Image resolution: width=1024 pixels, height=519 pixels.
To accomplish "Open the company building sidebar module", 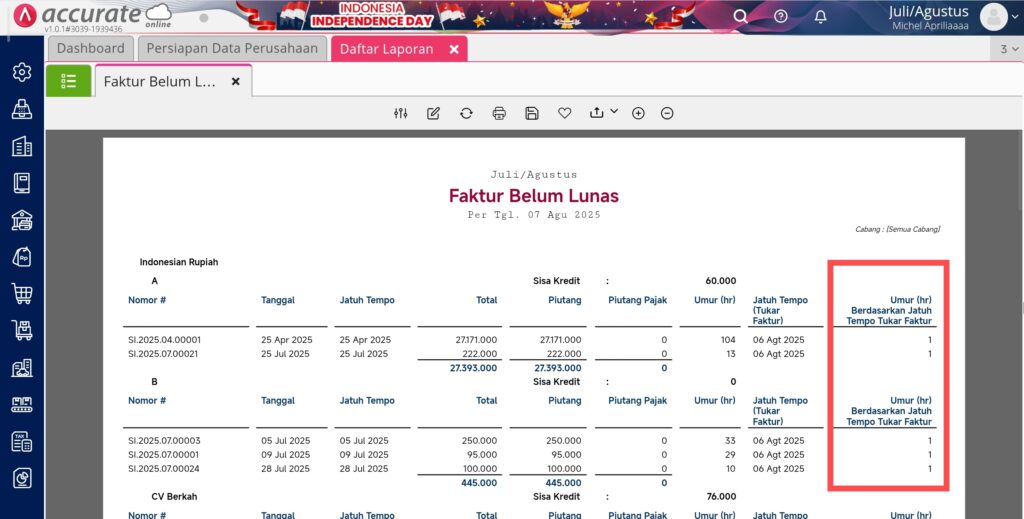I will (22, 146).
